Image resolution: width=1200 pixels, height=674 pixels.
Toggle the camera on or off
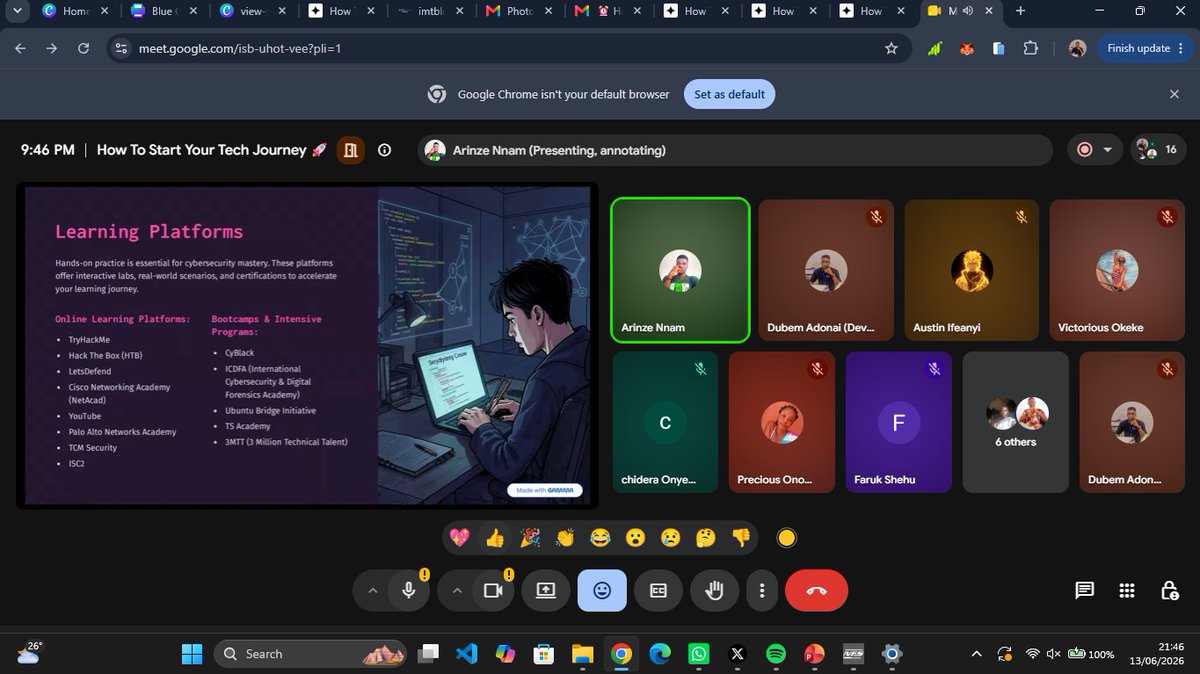[x=493, y=590]
